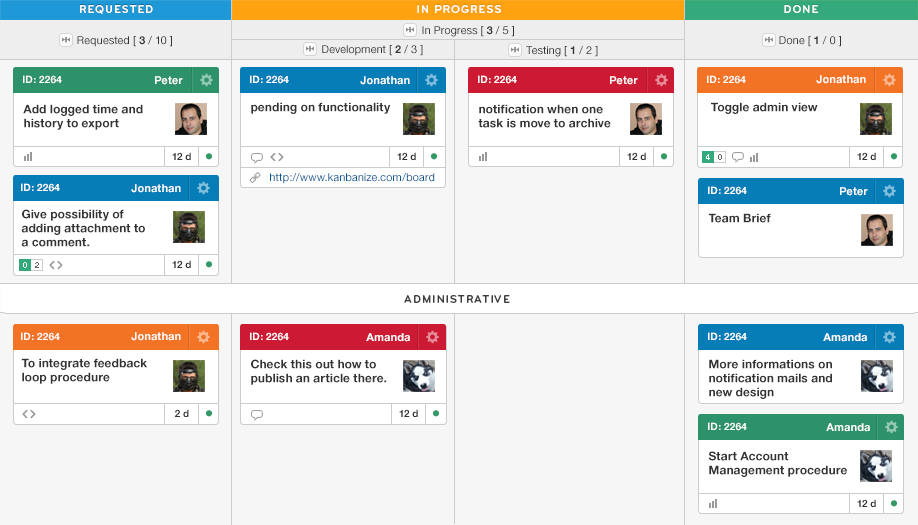
Task: Click green status dot on 'To integrate feedback' card
Action: pyautogui.click(x=209, y=413)
